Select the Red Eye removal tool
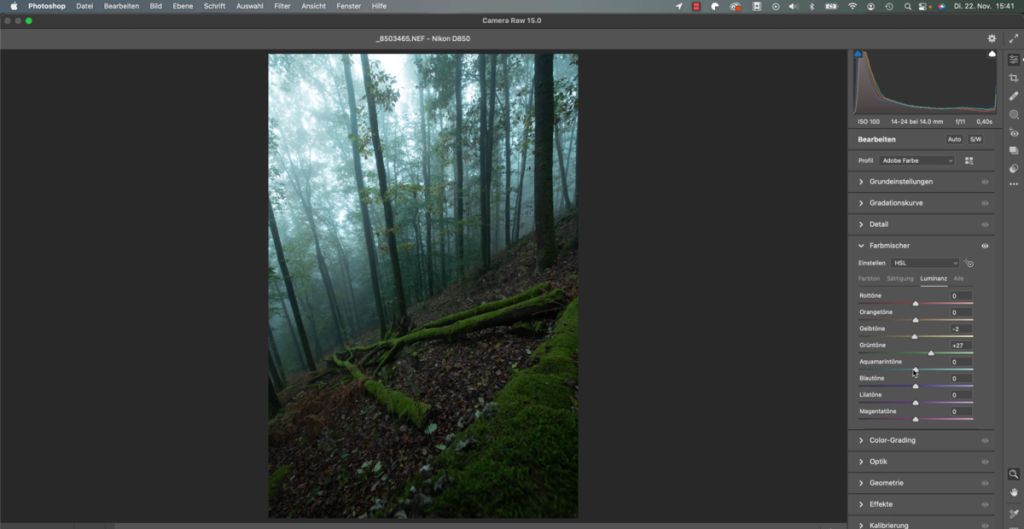The image size is (1024, 529). [x=1014, y=133]
